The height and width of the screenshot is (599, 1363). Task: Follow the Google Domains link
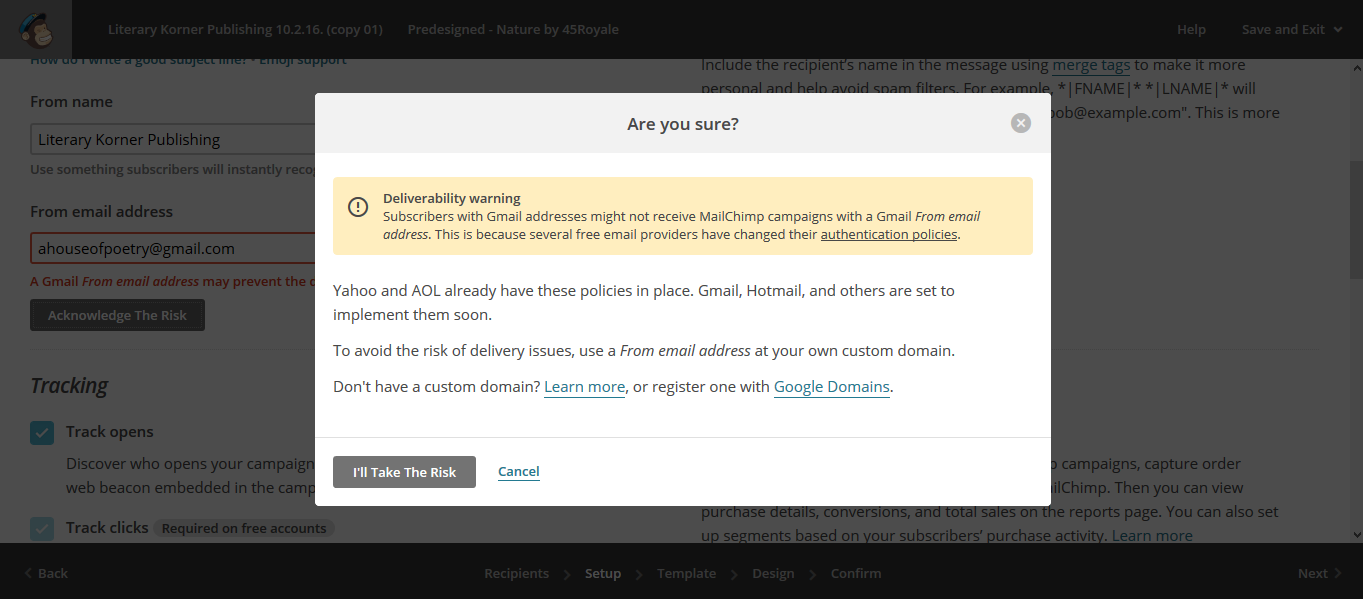[x=831, y=387]
